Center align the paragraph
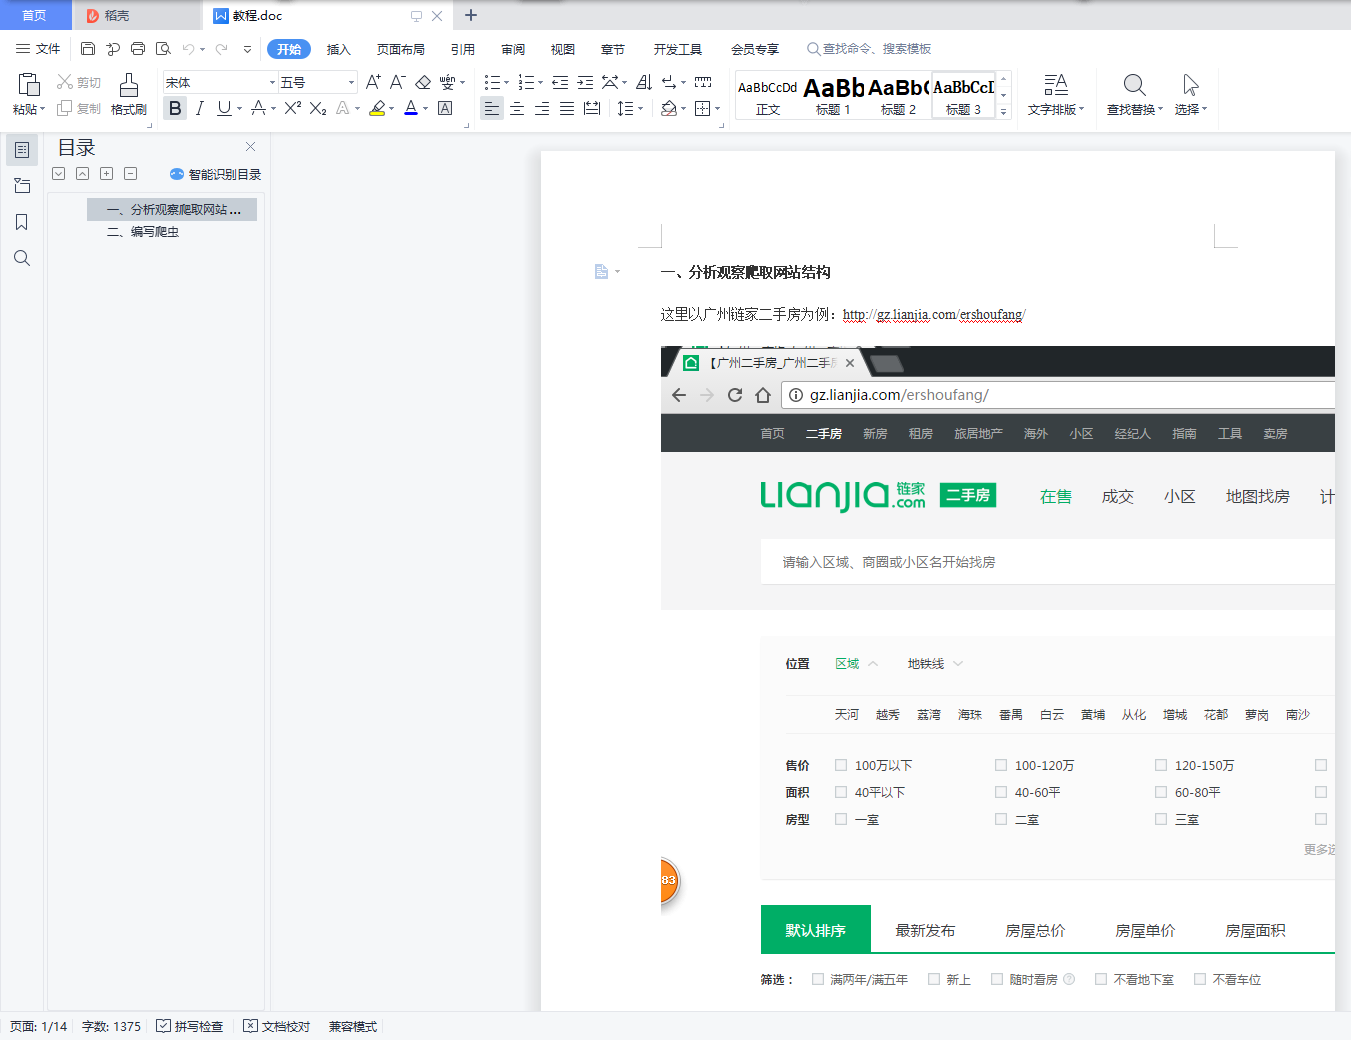This screenshot has height=1040, width=1351. pyautogui.click(x=517, y=108)
